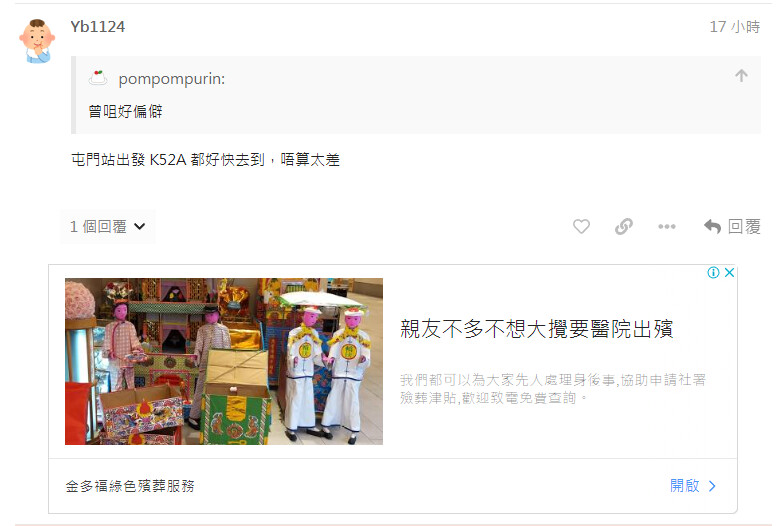
Task: Open Yb1124's baby avatar
Action: point(37,41)
